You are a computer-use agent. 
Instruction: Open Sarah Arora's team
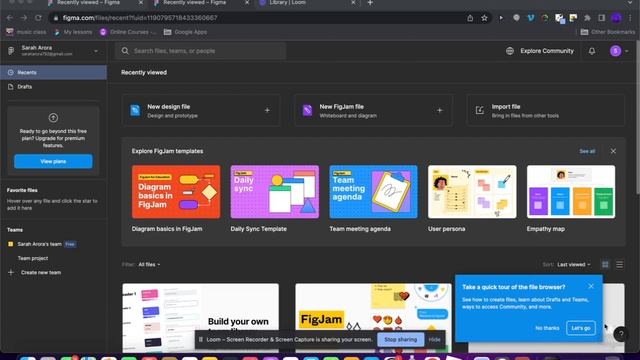pyautogui.click(x=40, y=244)
